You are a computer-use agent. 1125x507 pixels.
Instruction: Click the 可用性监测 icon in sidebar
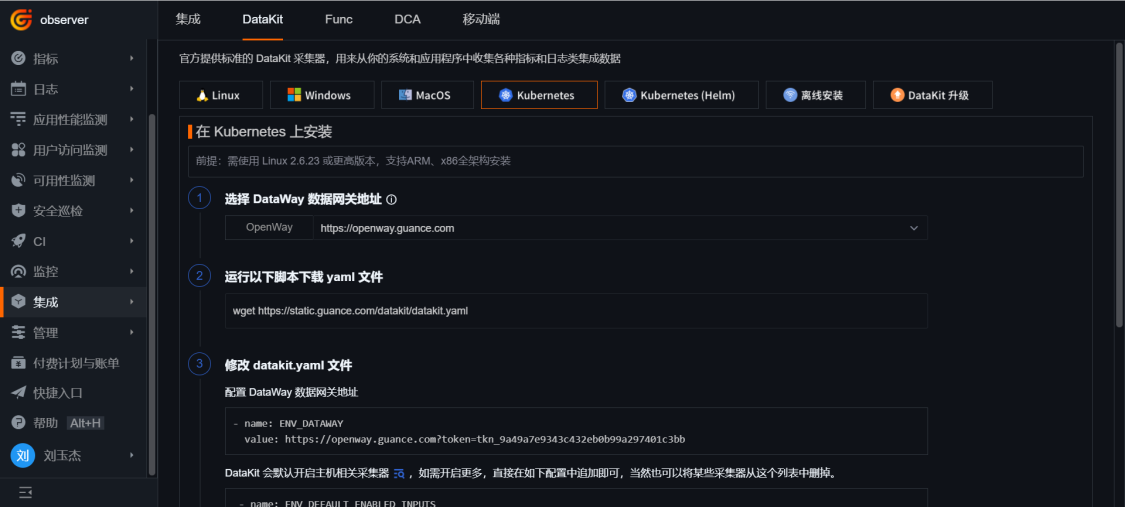(19, 181)
